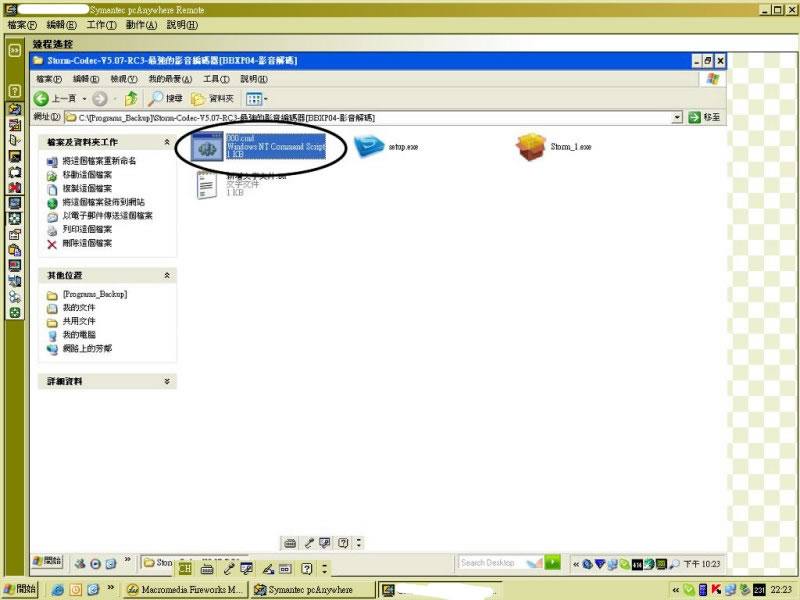Screen dimensions: 800x600
Task: Switch to the Macromedia Fireworks taskbar button
Action: (186, 589)
